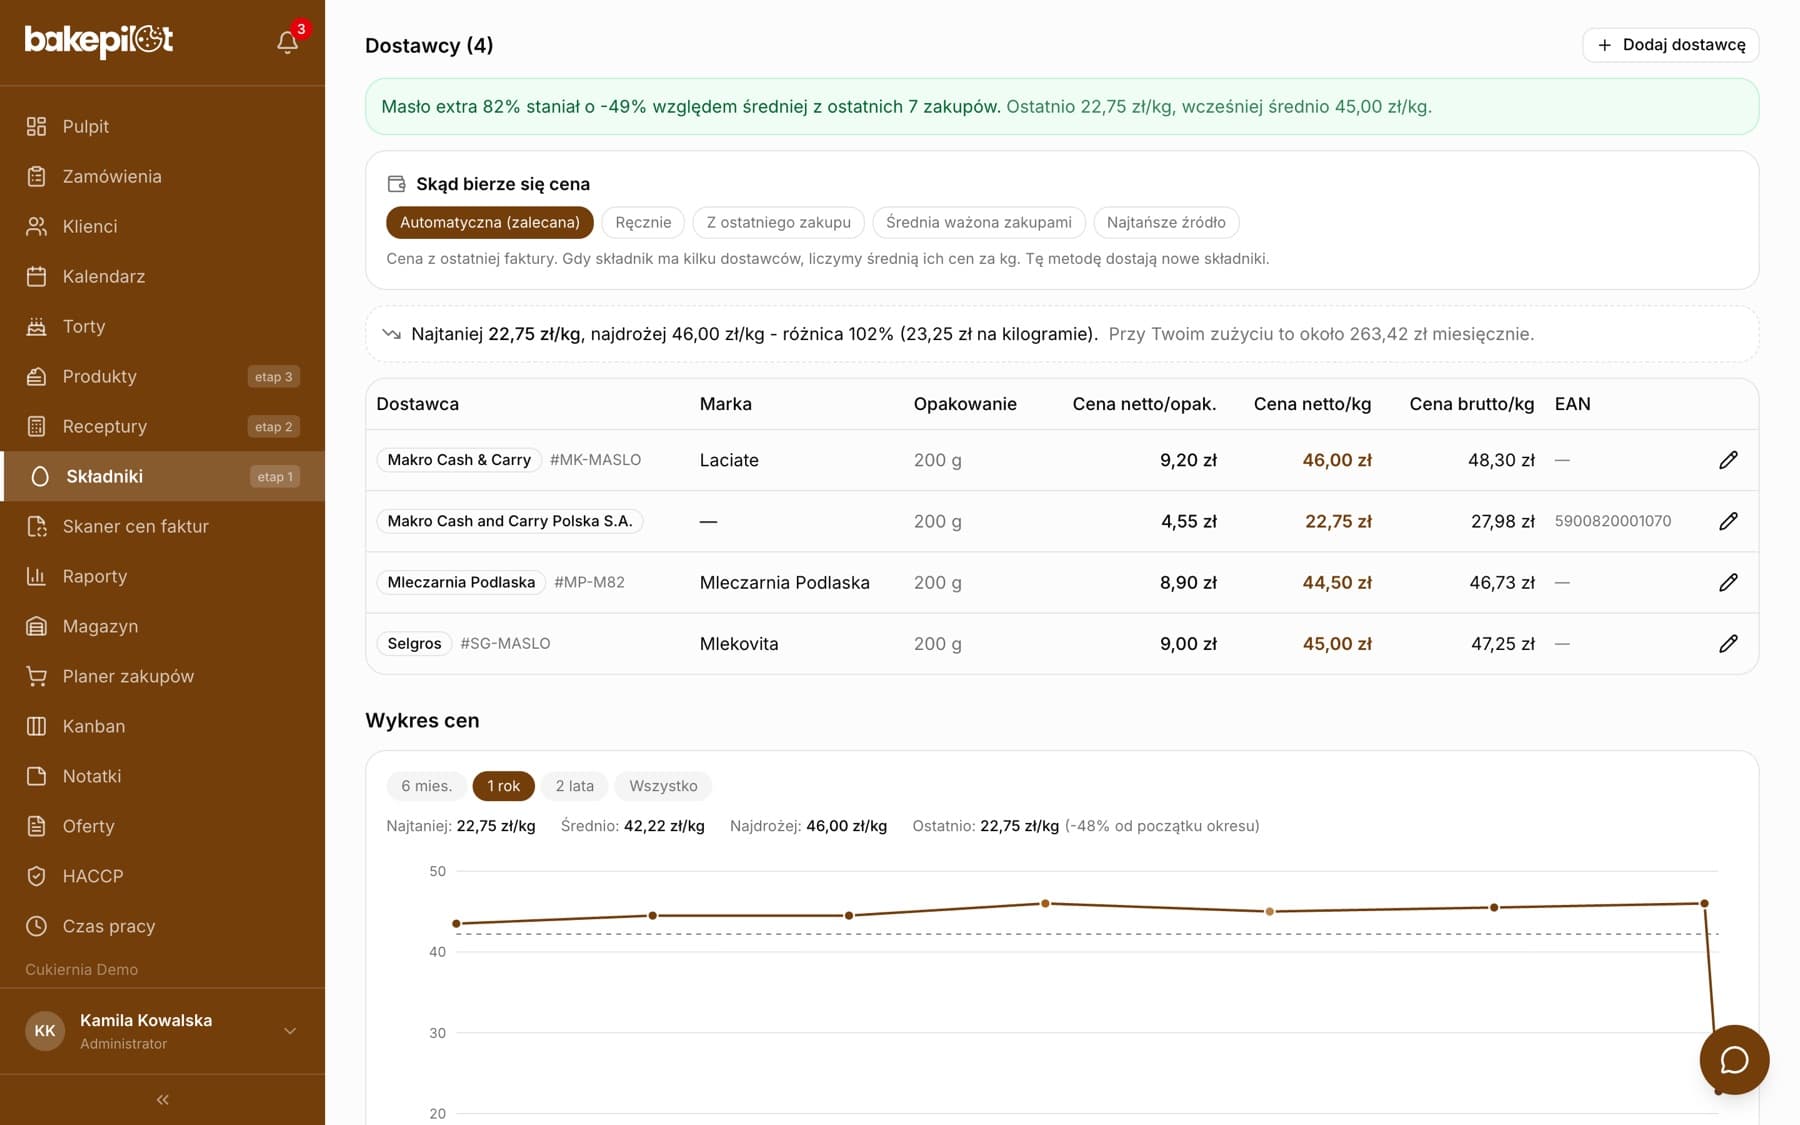This screenshot has height=1125, width=1800.
Task: Open Planer zakupów
Action: pos(162,676)
